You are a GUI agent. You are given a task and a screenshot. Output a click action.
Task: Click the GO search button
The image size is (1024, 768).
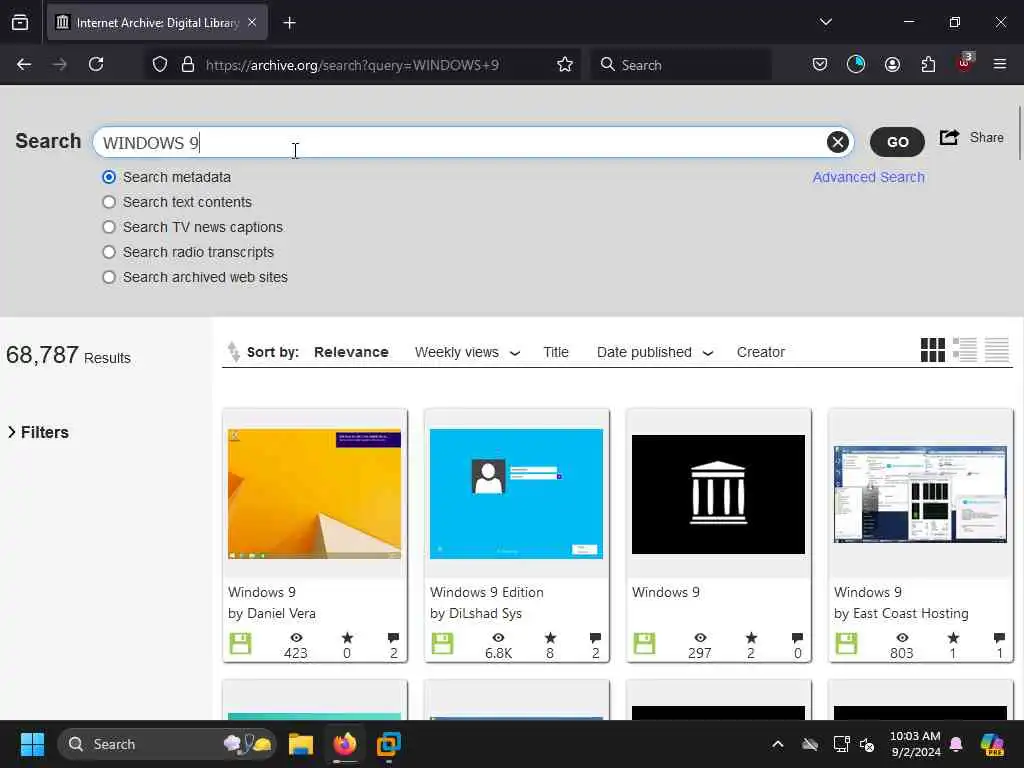[x=897, y=142]
